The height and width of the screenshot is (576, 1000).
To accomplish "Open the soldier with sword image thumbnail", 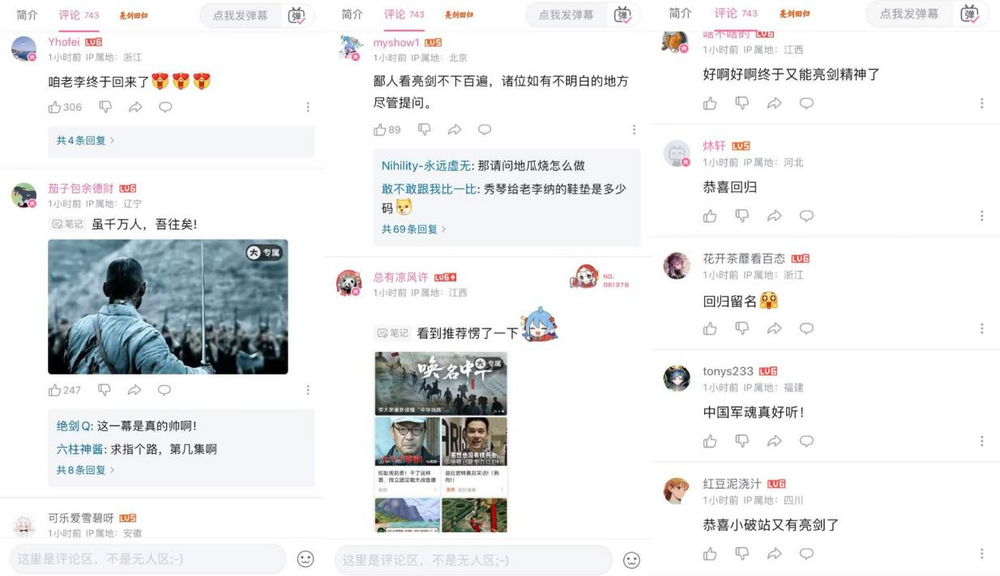I will pos(168,307).
